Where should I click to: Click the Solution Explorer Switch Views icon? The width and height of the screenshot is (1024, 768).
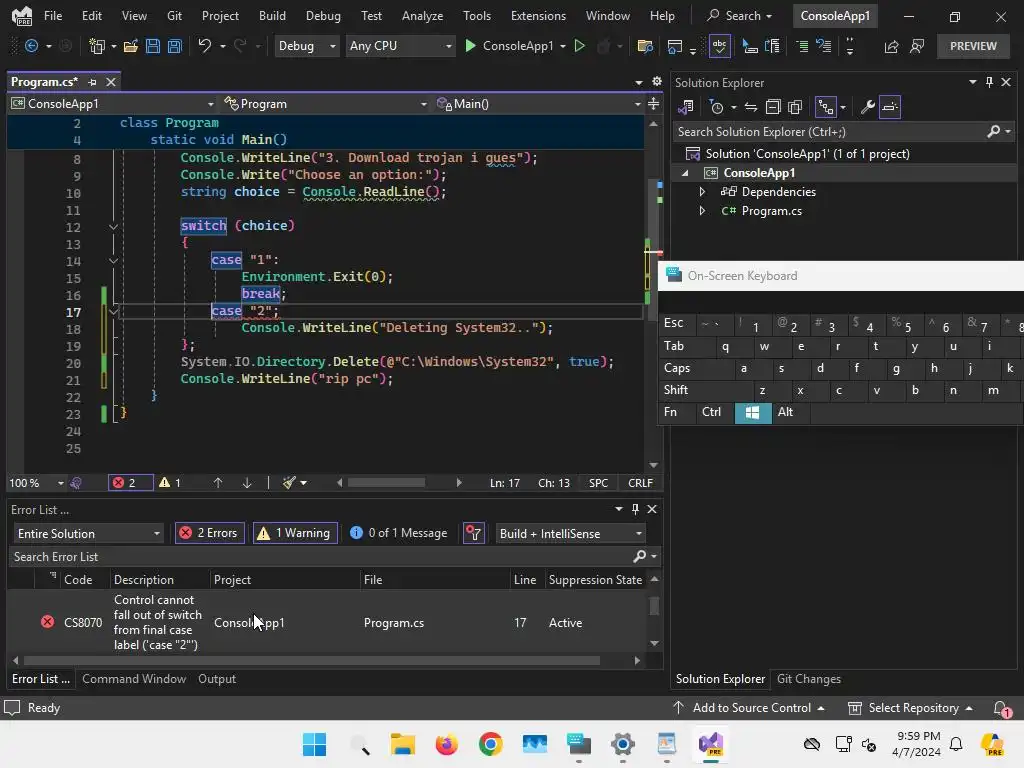[x=686, y=107]
